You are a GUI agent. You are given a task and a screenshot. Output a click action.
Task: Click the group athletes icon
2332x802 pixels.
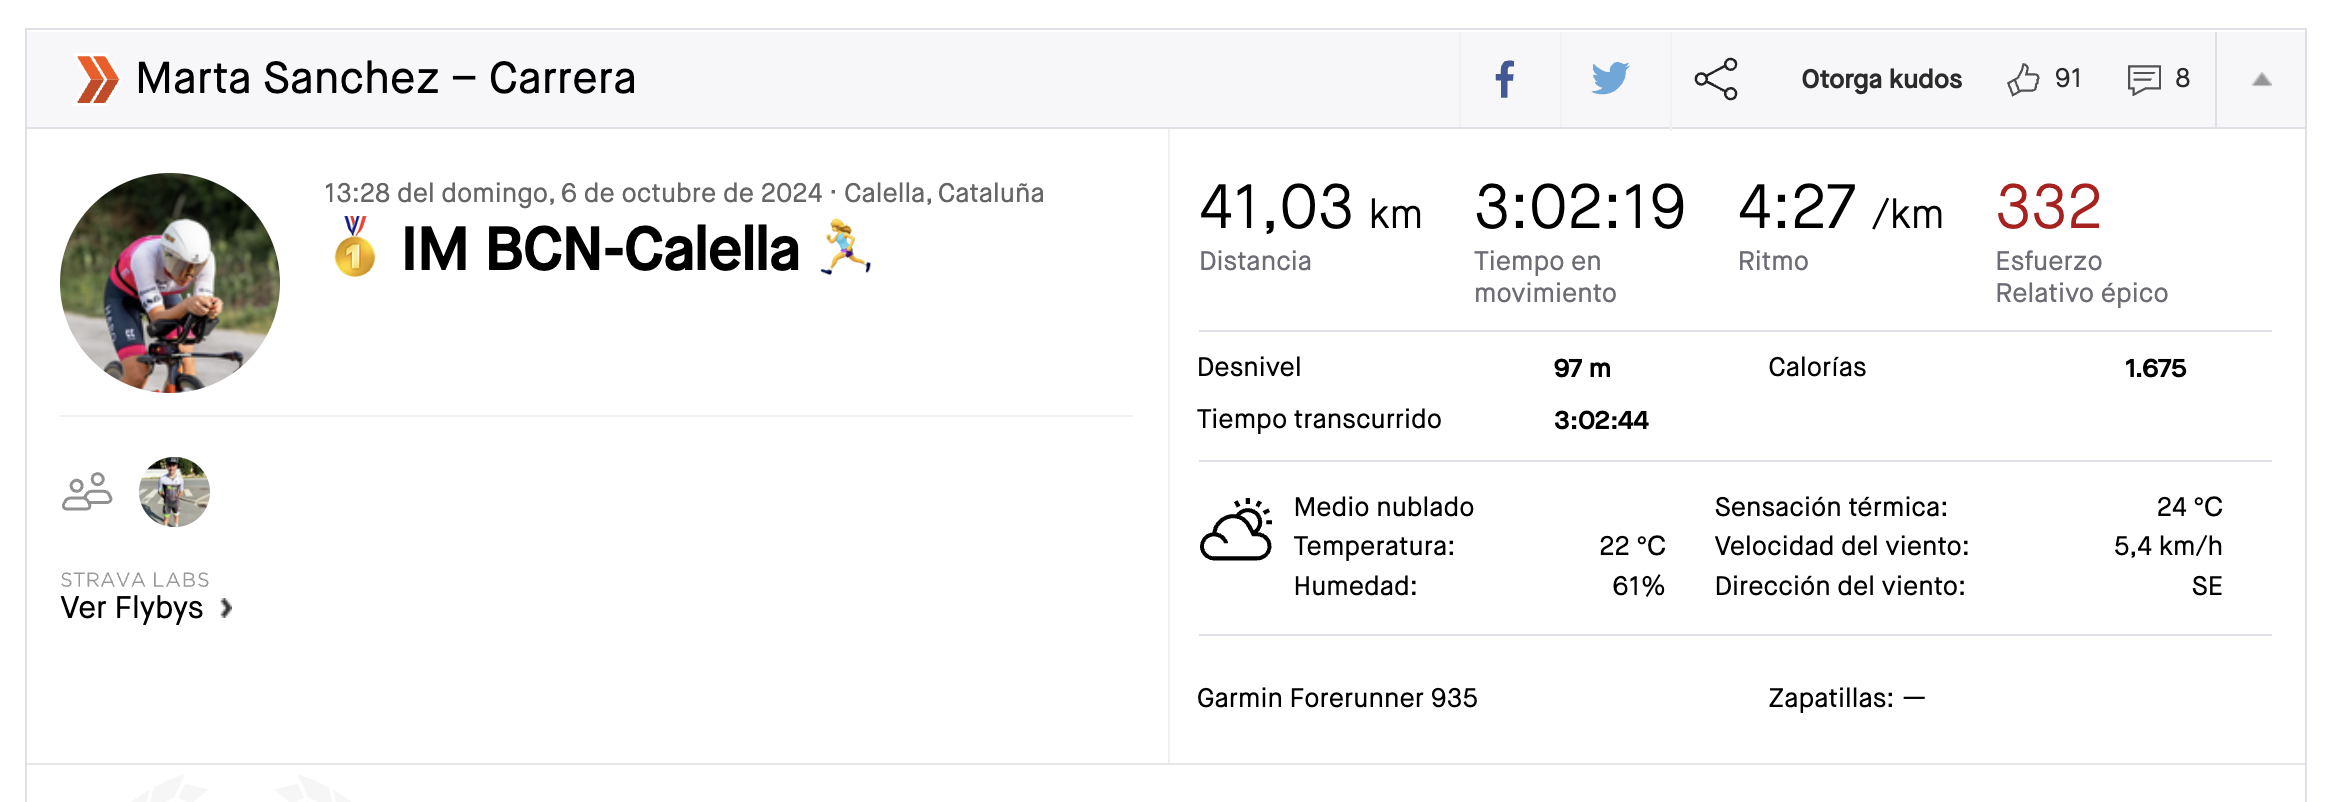click(87, 492)
